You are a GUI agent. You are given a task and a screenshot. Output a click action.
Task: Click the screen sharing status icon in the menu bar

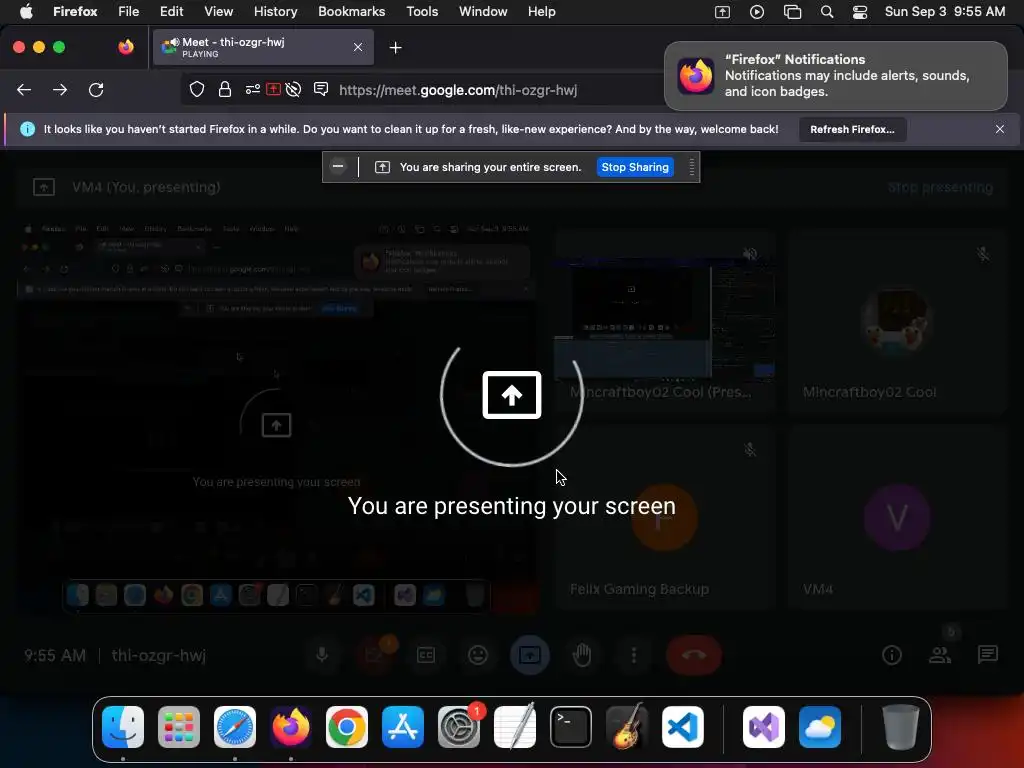722,12
